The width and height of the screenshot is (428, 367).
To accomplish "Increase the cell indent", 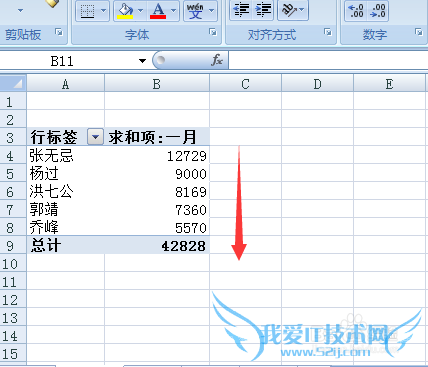I will (x=263, y=10).
